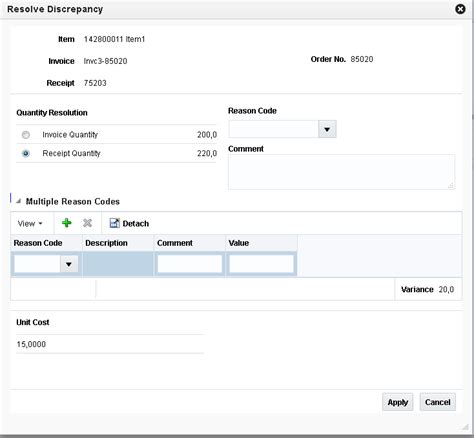Close the Resolve Discrepancy dialog
The image size is (474, 438).
tap(460, 9)
